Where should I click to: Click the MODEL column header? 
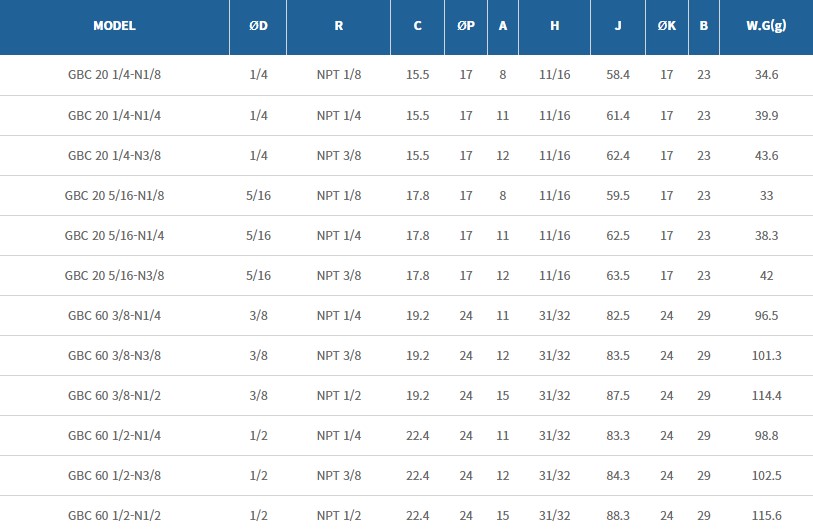(x=114, y=26)
